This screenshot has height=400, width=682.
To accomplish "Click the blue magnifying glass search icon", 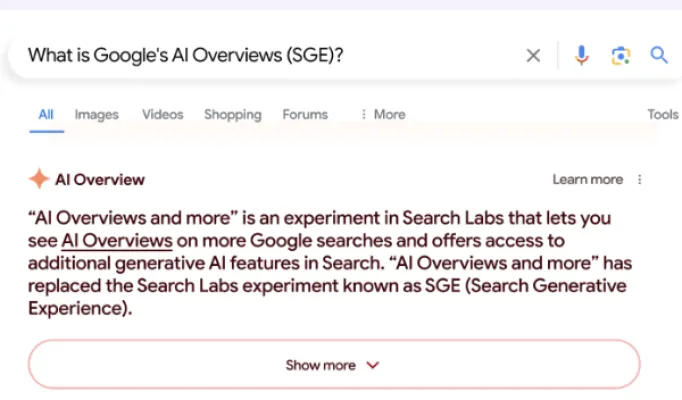I will 658,54.
